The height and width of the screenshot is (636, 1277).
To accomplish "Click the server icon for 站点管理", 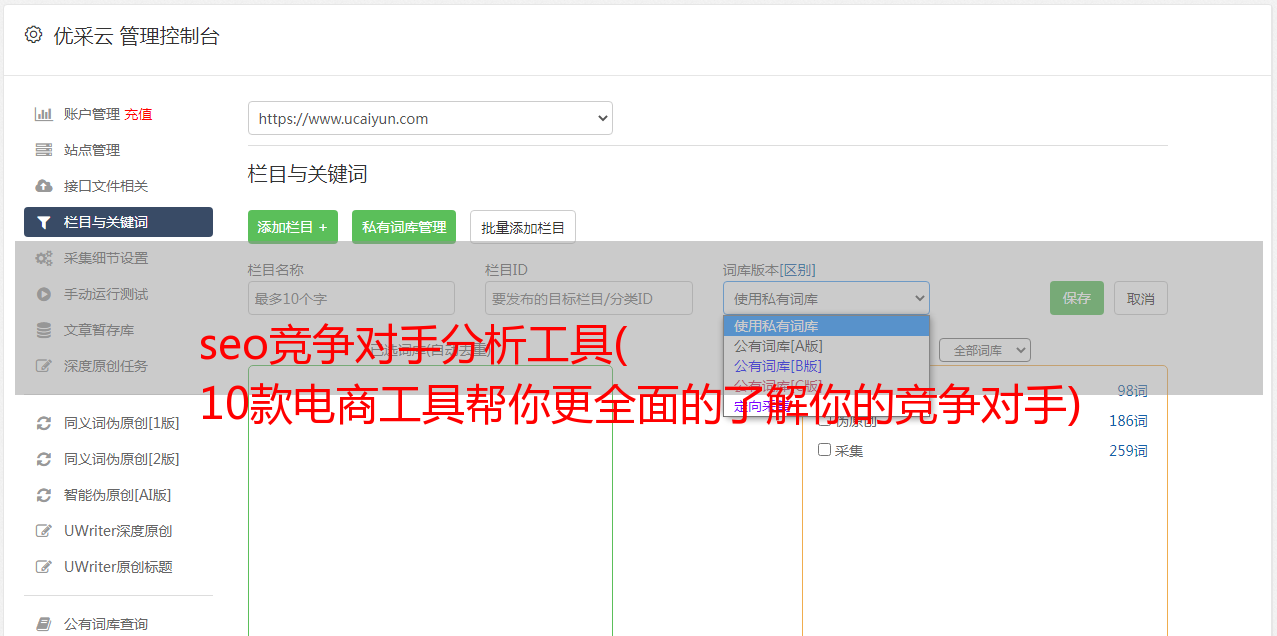I will 43,150.
